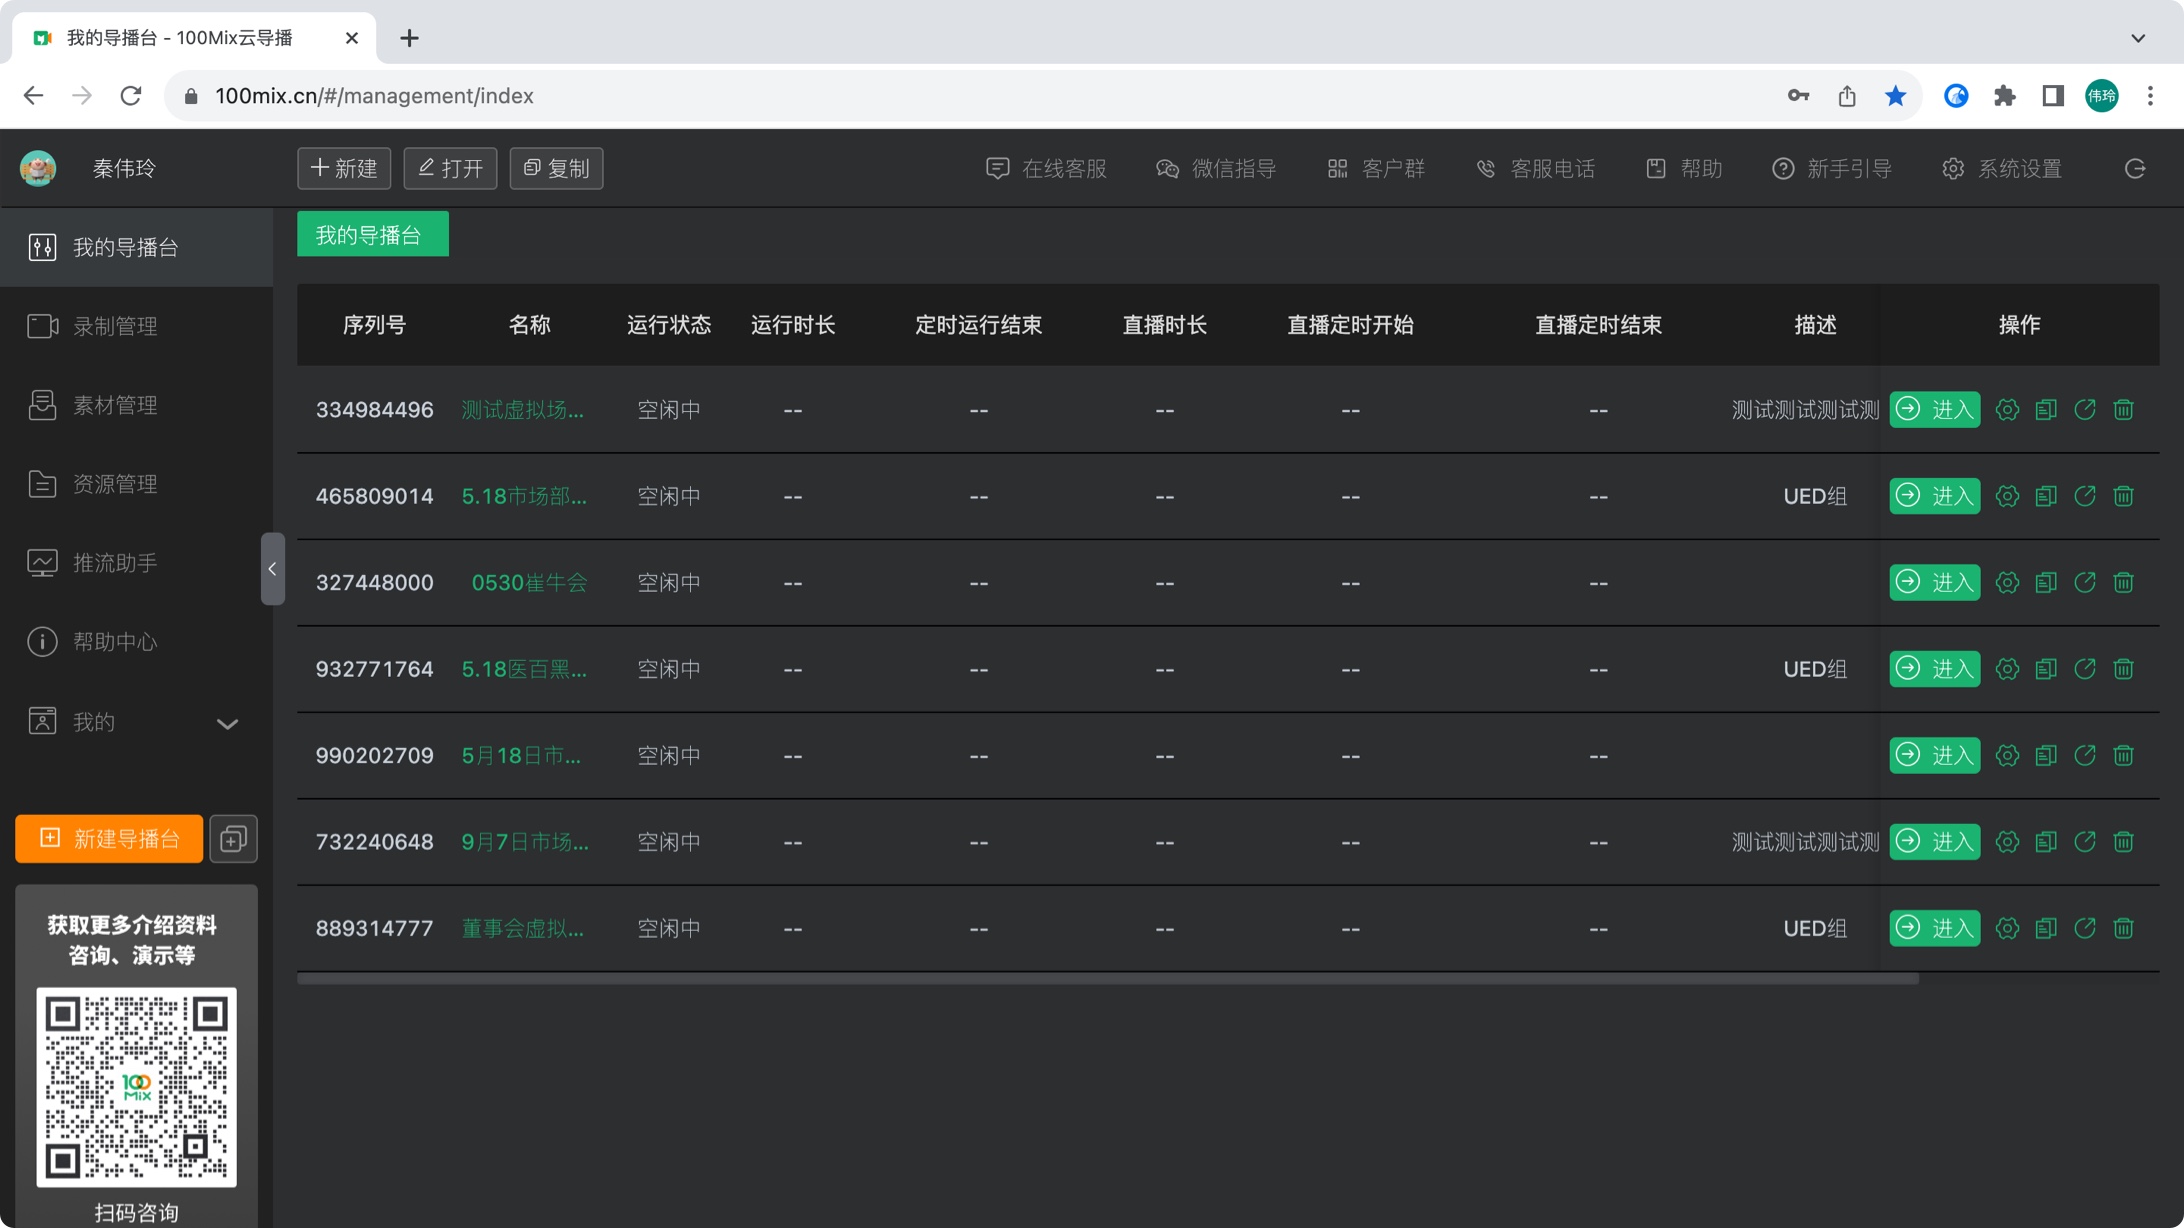Open the Chrome tab search dropdown
Viewport: 2184px width, 1228px height.
2138,38
